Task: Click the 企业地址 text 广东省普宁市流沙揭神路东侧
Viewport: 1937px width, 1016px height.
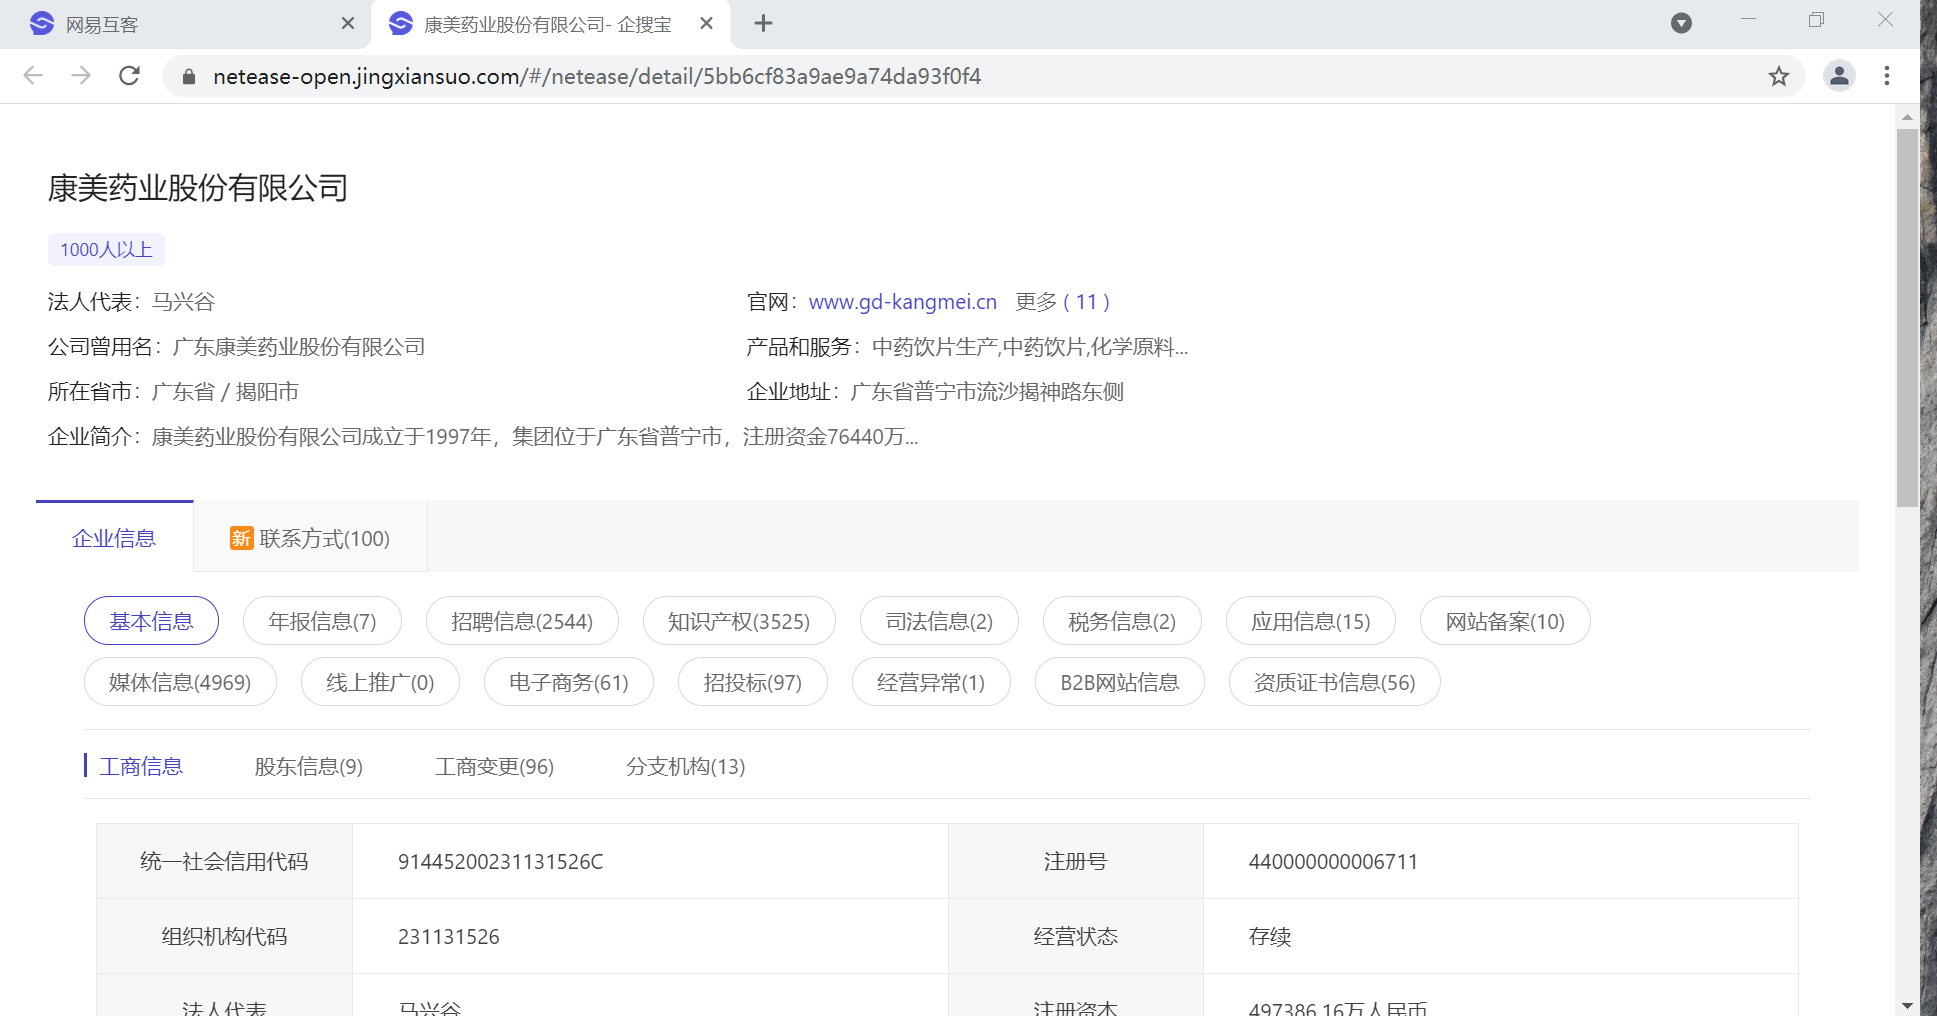Action: (x=987, y=392)
